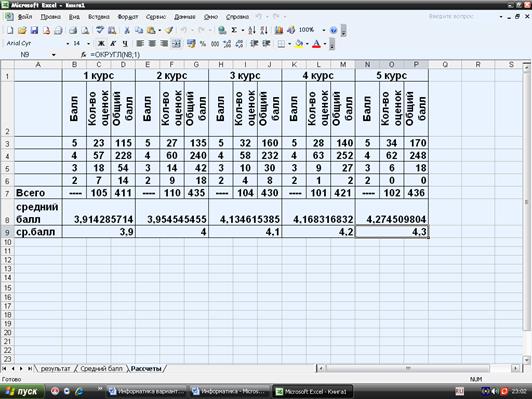Toggle underline formatting (Ч button)
532x399 pixels.
125,44
